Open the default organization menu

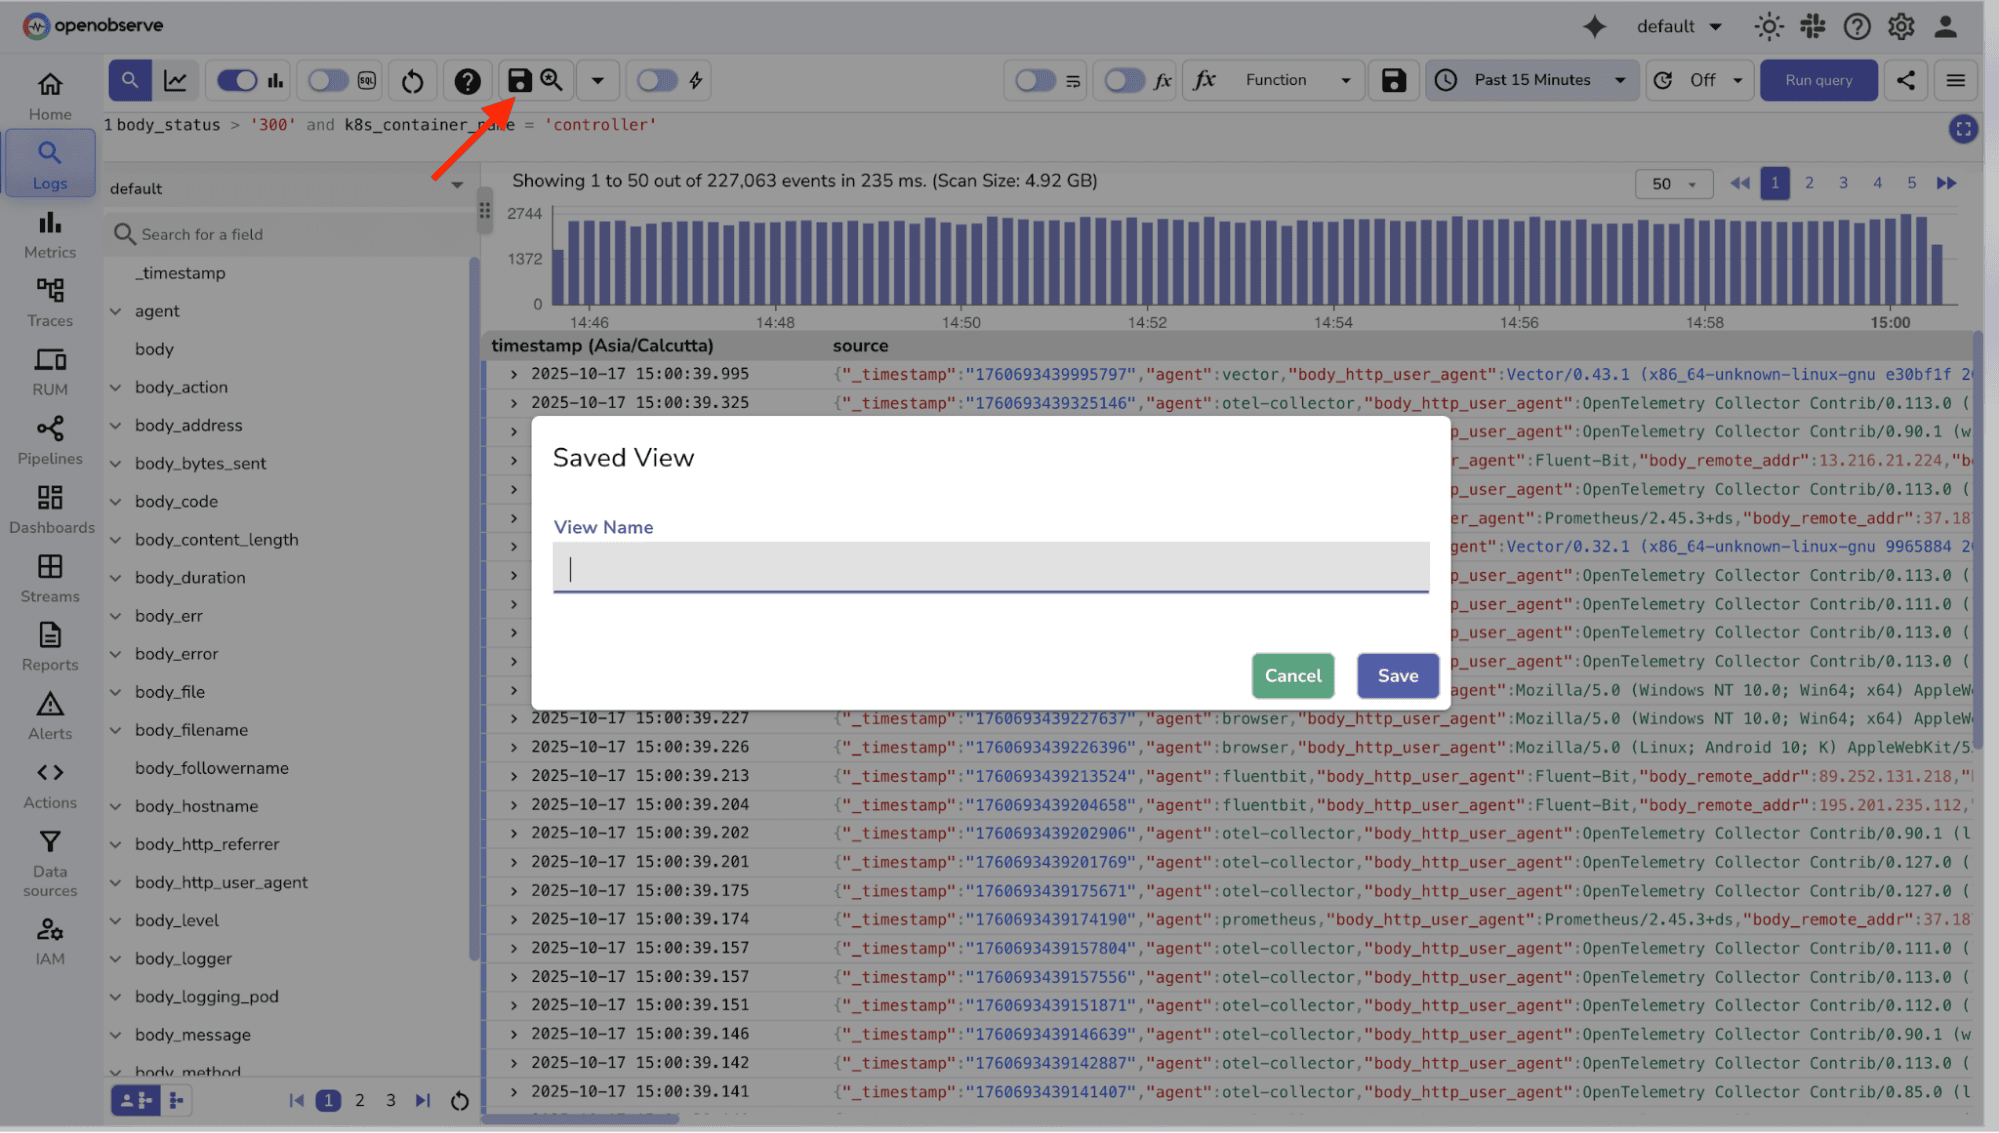coord(1678,26)
